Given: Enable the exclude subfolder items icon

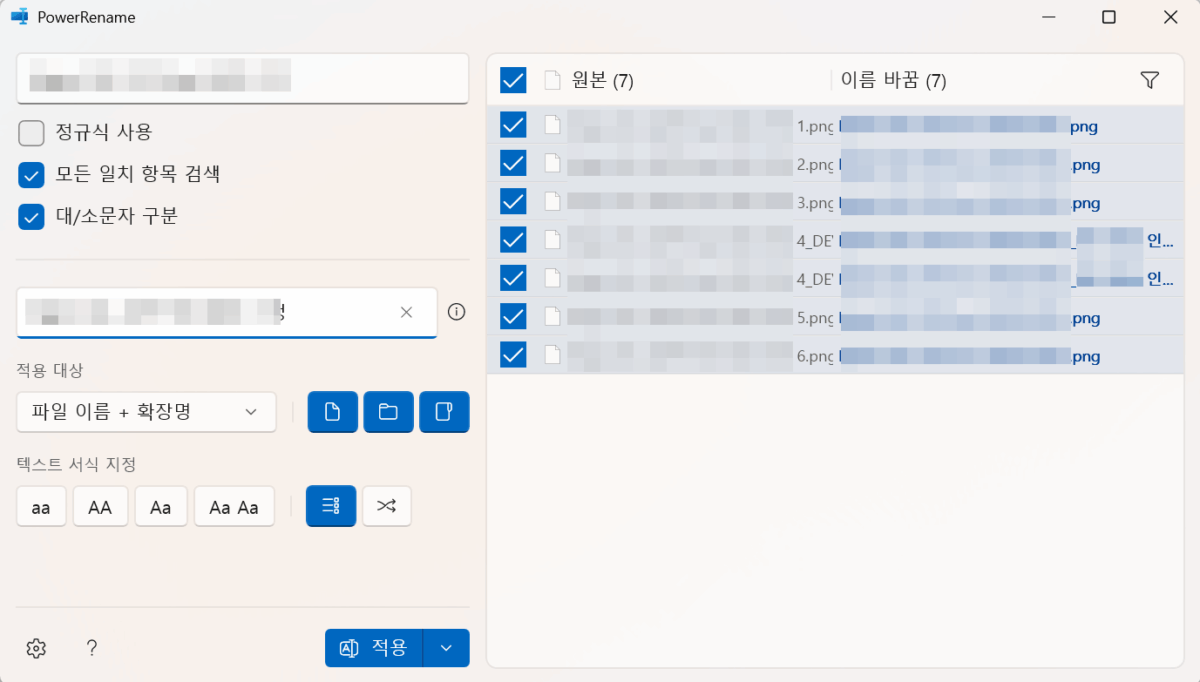Looking at the screenshot, I should pyautogui.click(x=444, y=411).
